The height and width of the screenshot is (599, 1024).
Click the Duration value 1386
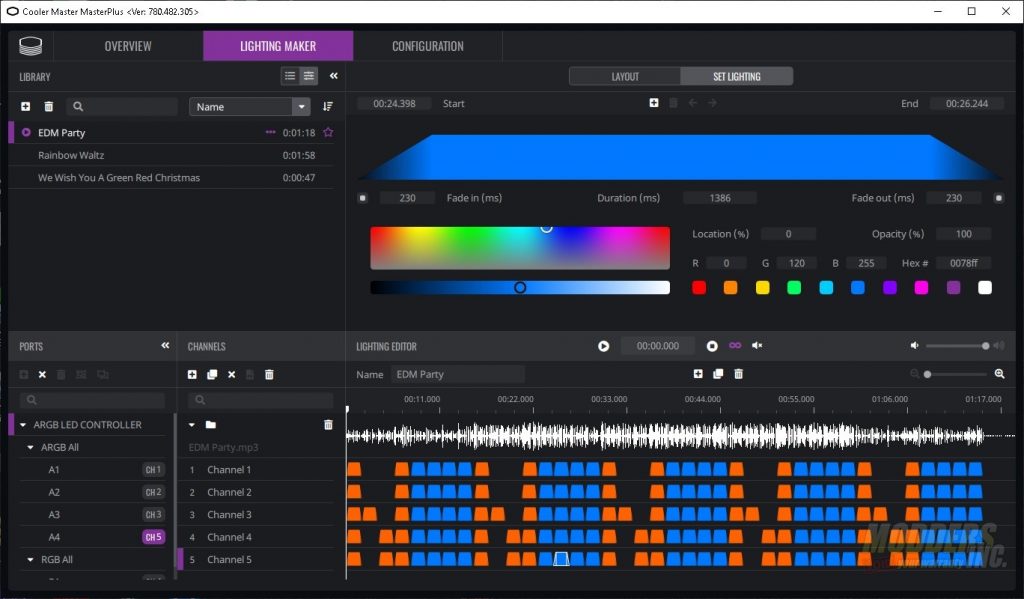click(720, 197)
